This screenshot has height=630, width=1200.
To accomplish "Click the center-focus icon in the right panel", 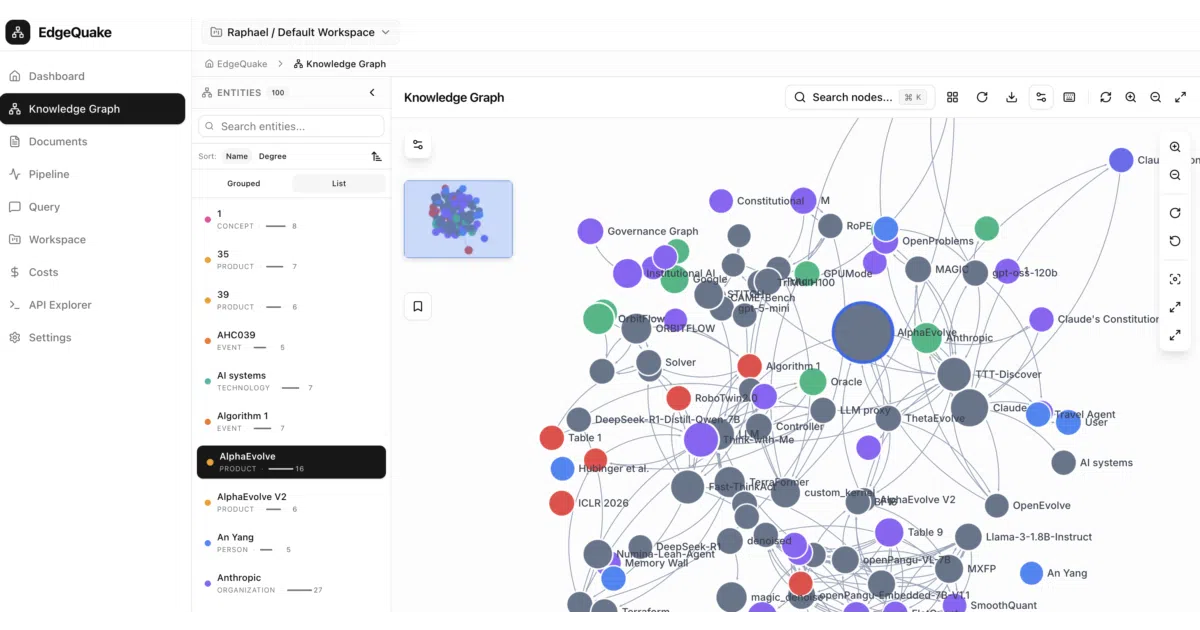I will (1175, 279).
